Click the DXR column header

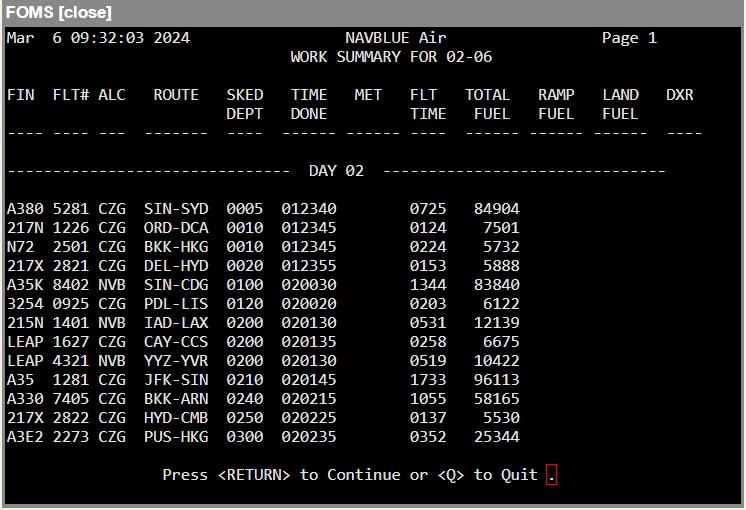pyautogui.click(x=680, y=95)
